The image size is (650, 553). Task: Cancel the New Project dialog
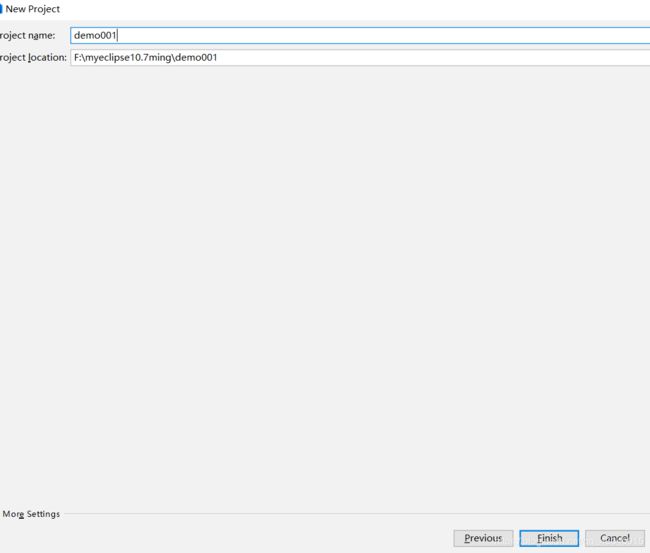[x=615, y=538]
